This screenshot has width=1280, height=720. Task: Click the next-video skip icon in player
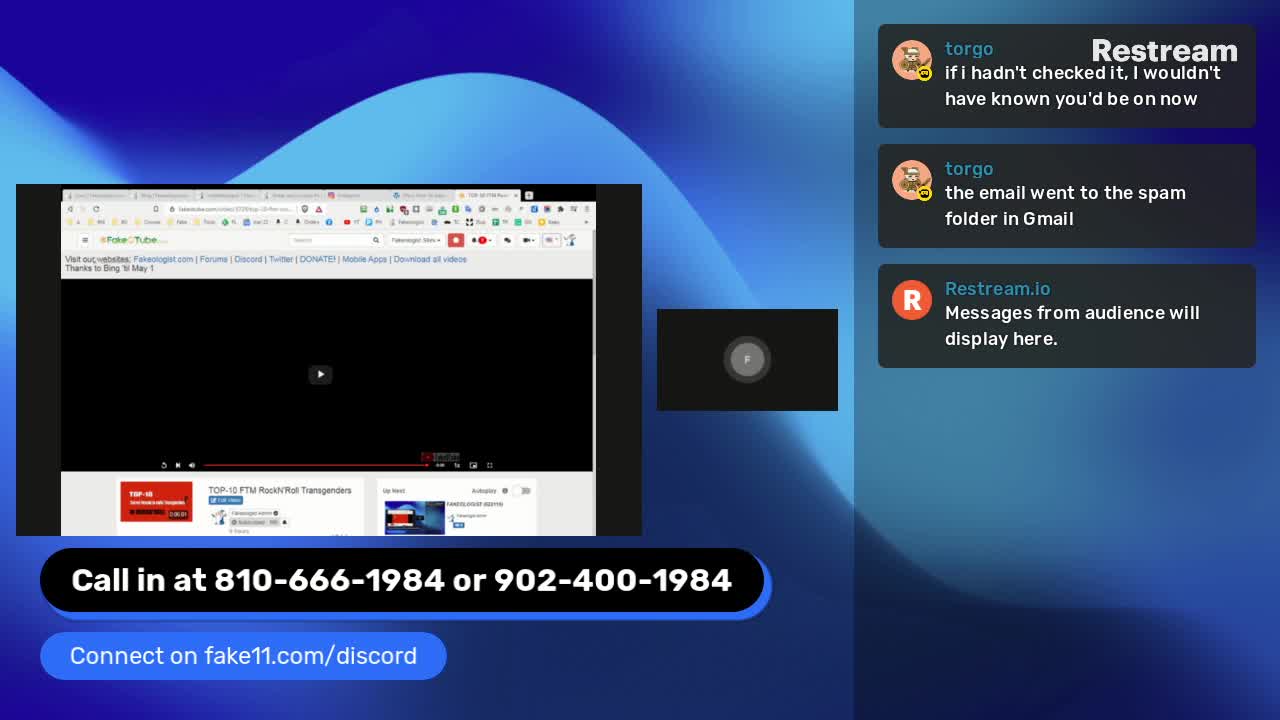[x=178, y=465]
